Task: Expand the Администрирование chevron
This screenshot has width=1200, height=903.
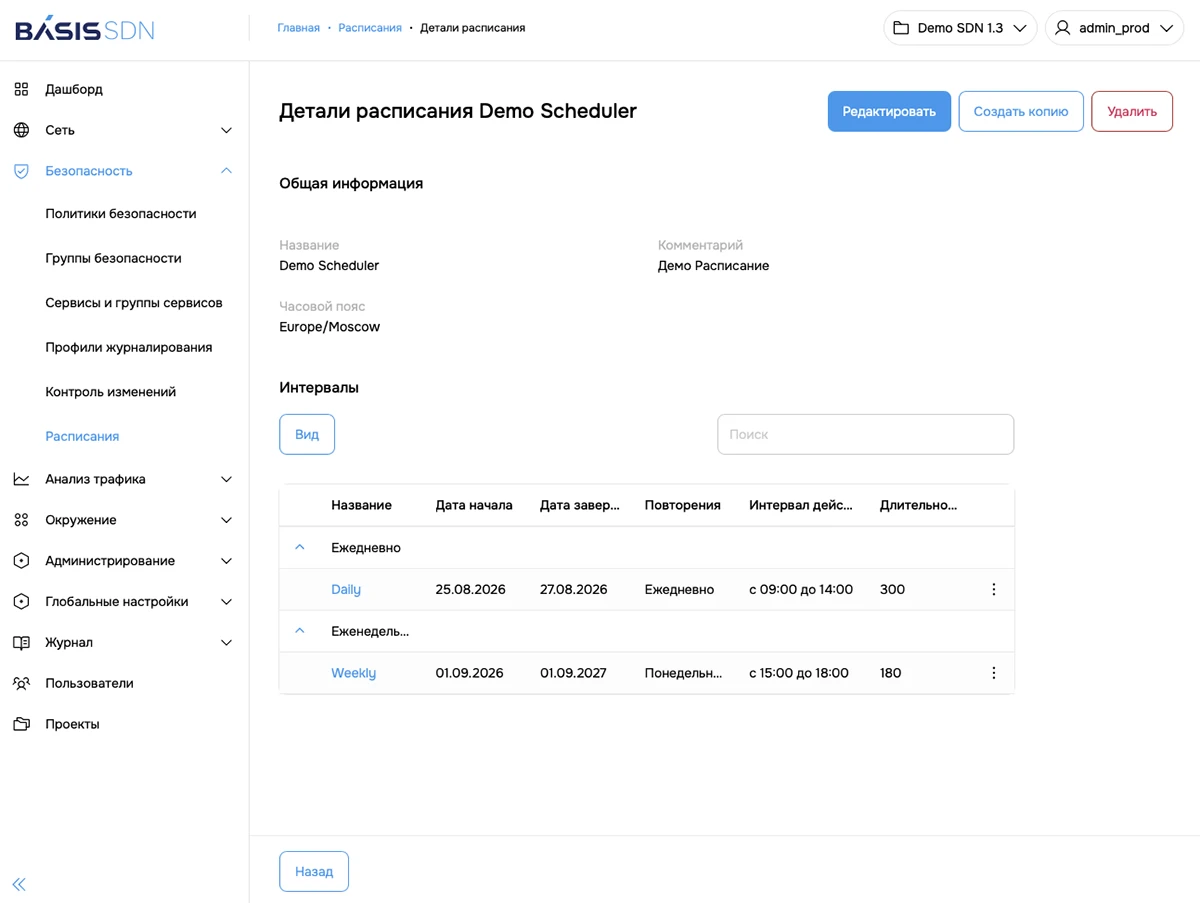Action: point(226,561)
